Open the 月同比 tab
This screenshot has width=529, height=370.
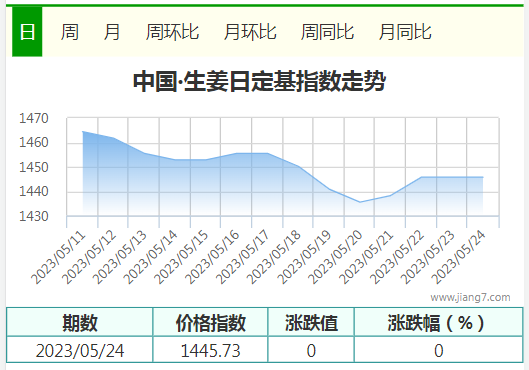pos(405,32)
